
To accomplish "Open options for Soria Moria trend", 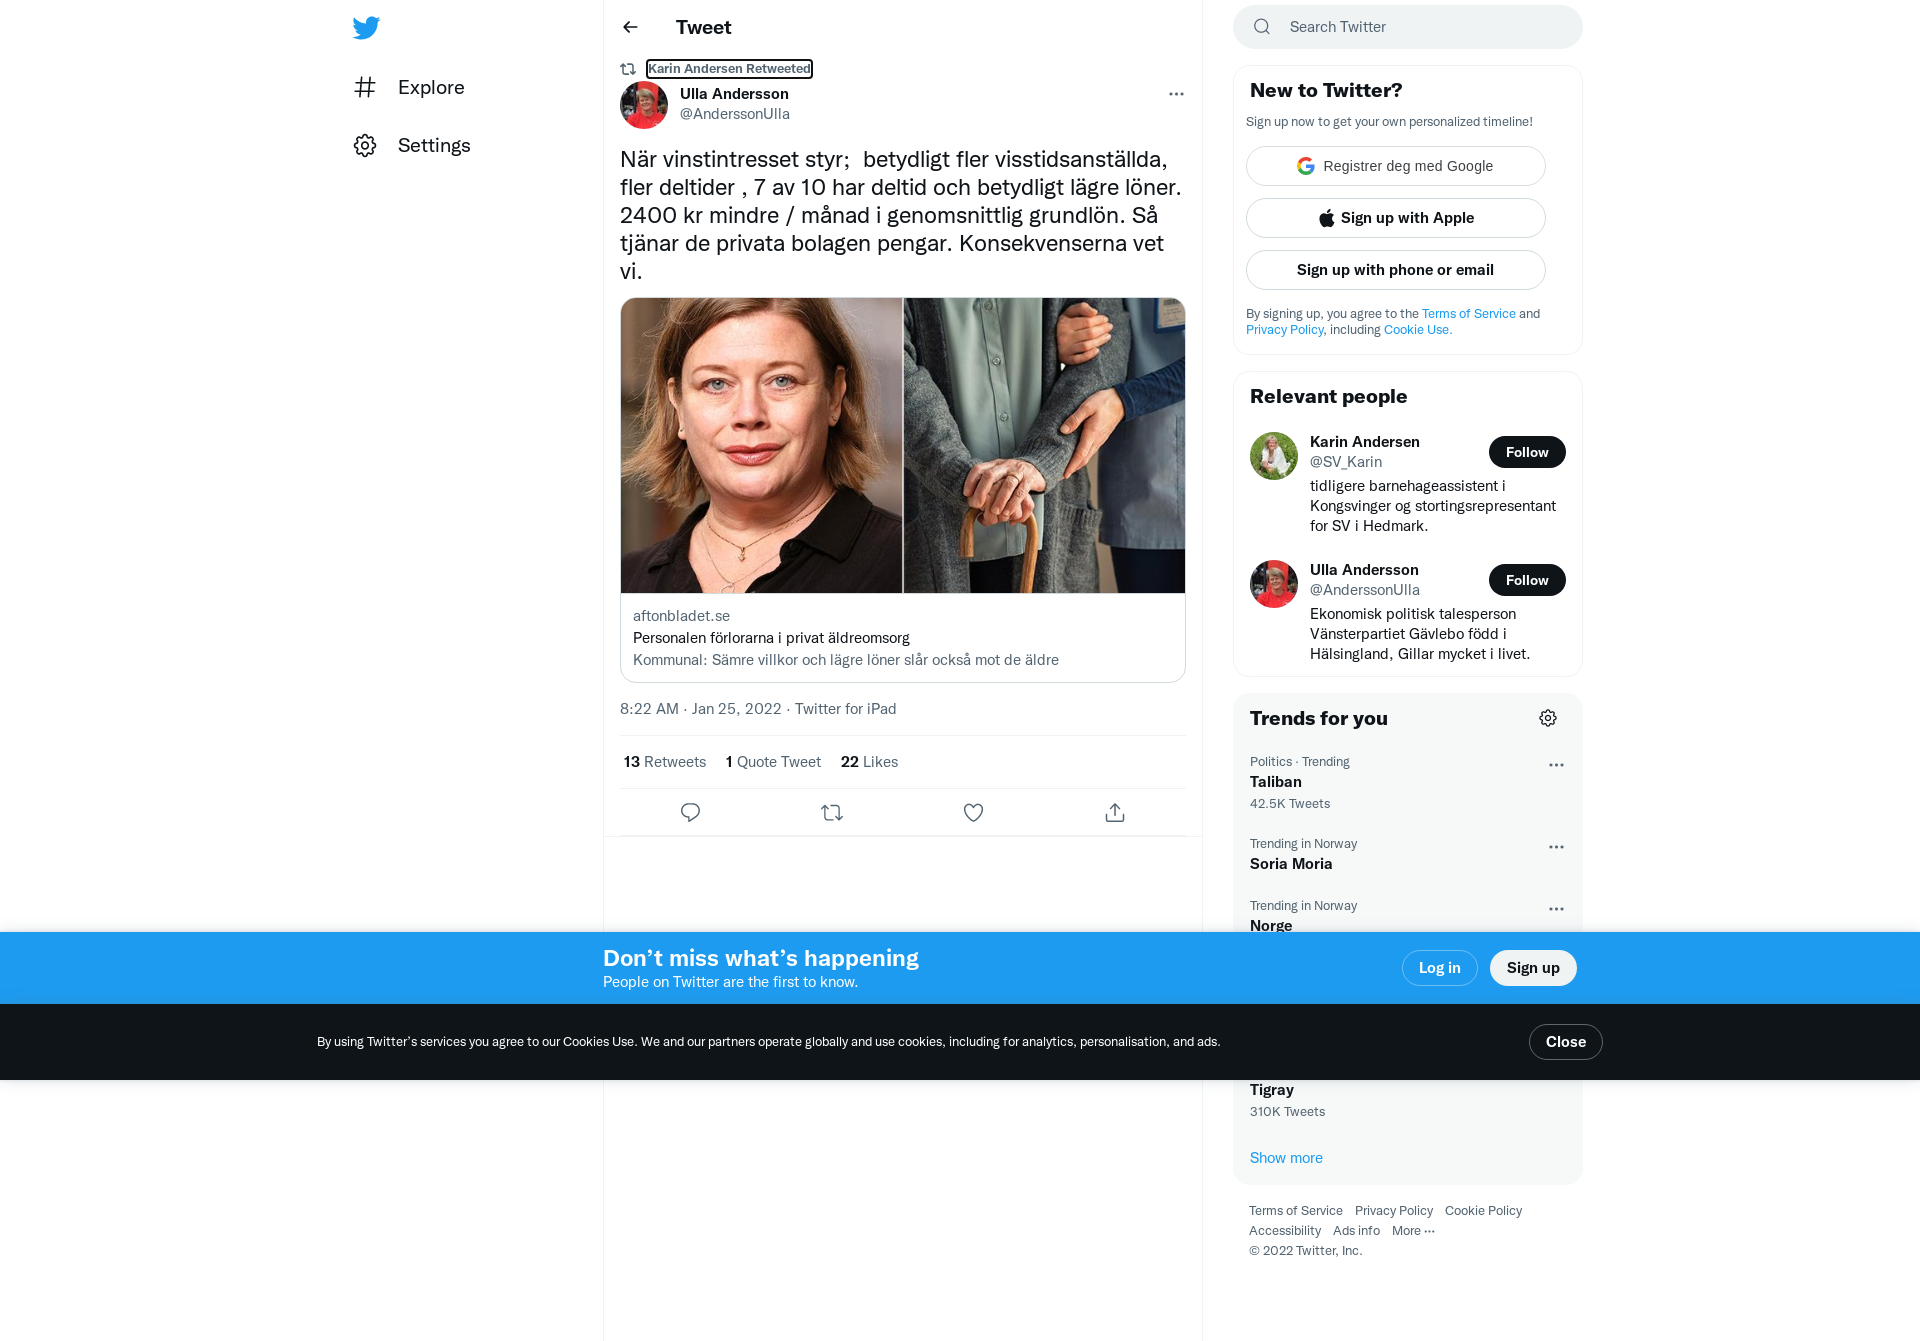I will (1556, 847).
